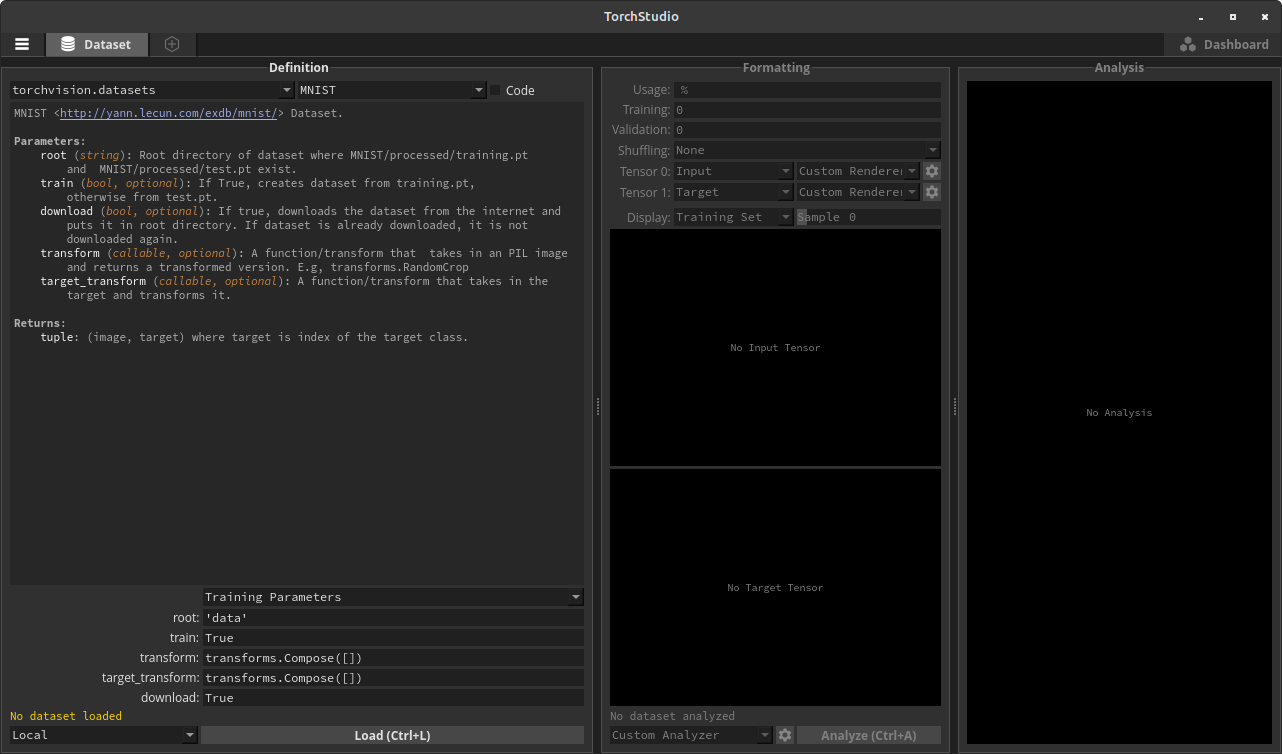Click the root 'data' input field
The height and width of the screenshot is (754, 1282).
click(393, 617)
